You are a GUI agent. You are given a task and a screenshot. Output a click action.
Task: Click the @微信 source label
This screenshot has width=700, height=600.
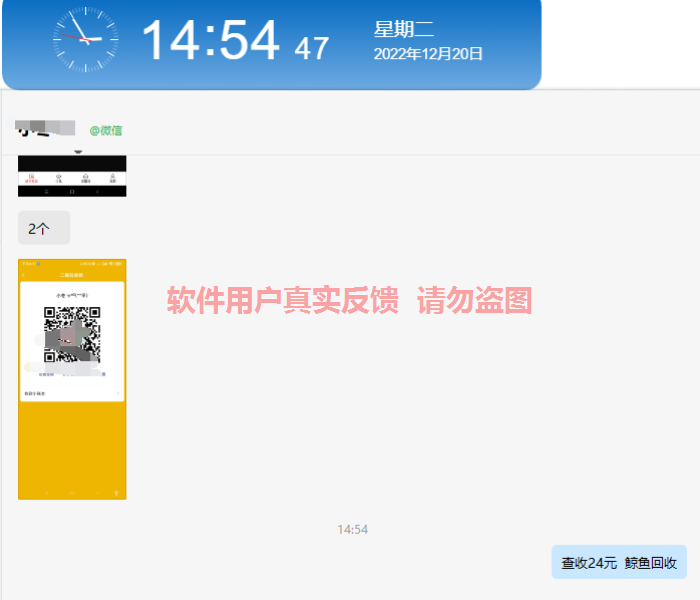click(x=106, y=130)
